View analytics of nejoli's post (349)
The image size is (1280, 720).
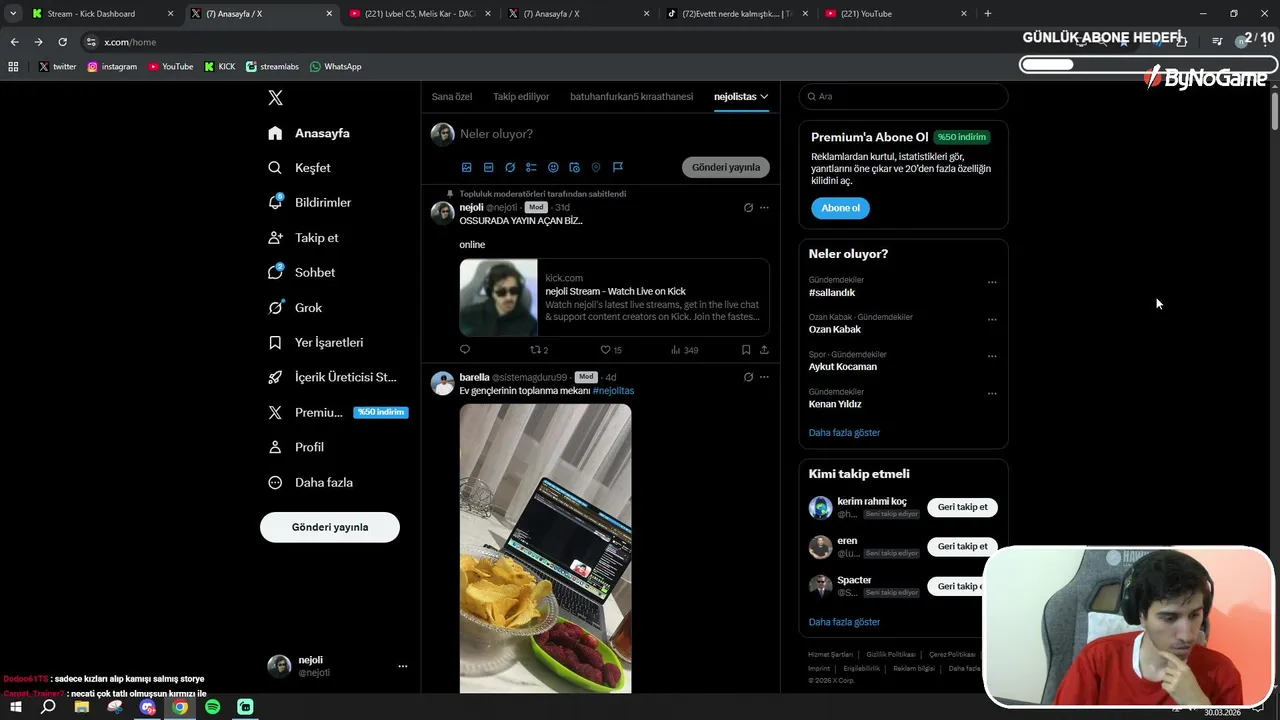(x=684, y=350)
